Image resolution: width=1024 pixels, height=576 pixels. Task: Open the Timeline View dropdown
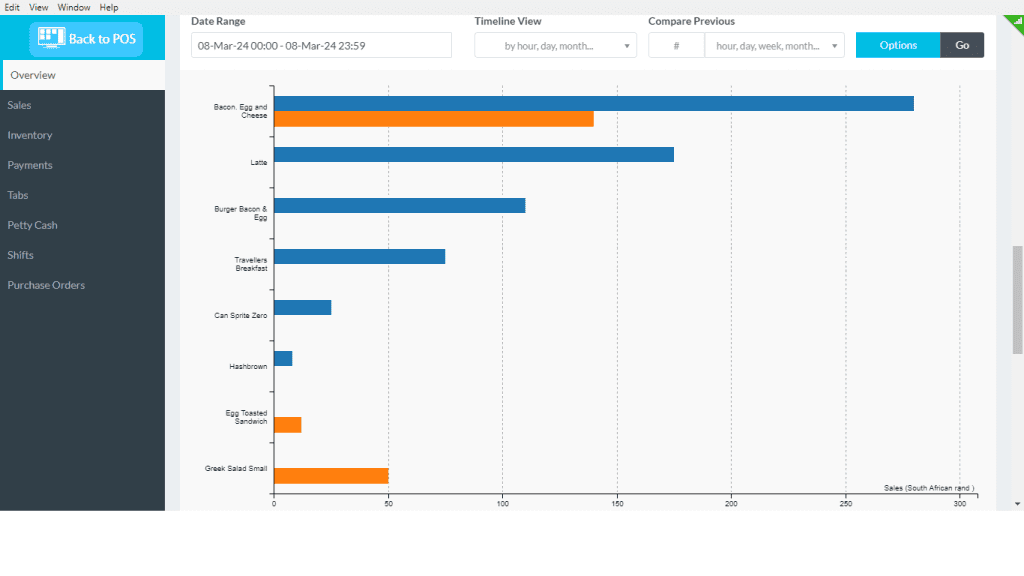click(x=555, y=45)
